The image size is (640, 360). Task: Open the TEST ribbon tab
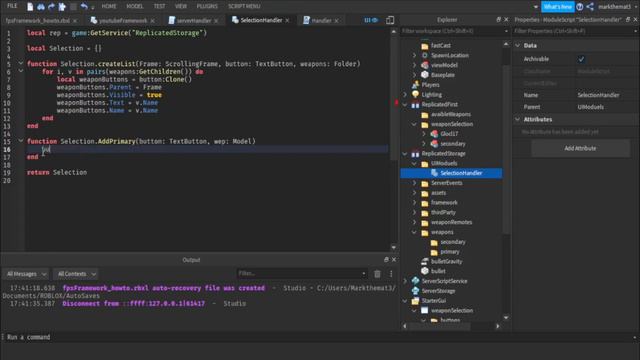tap(160, 6)
